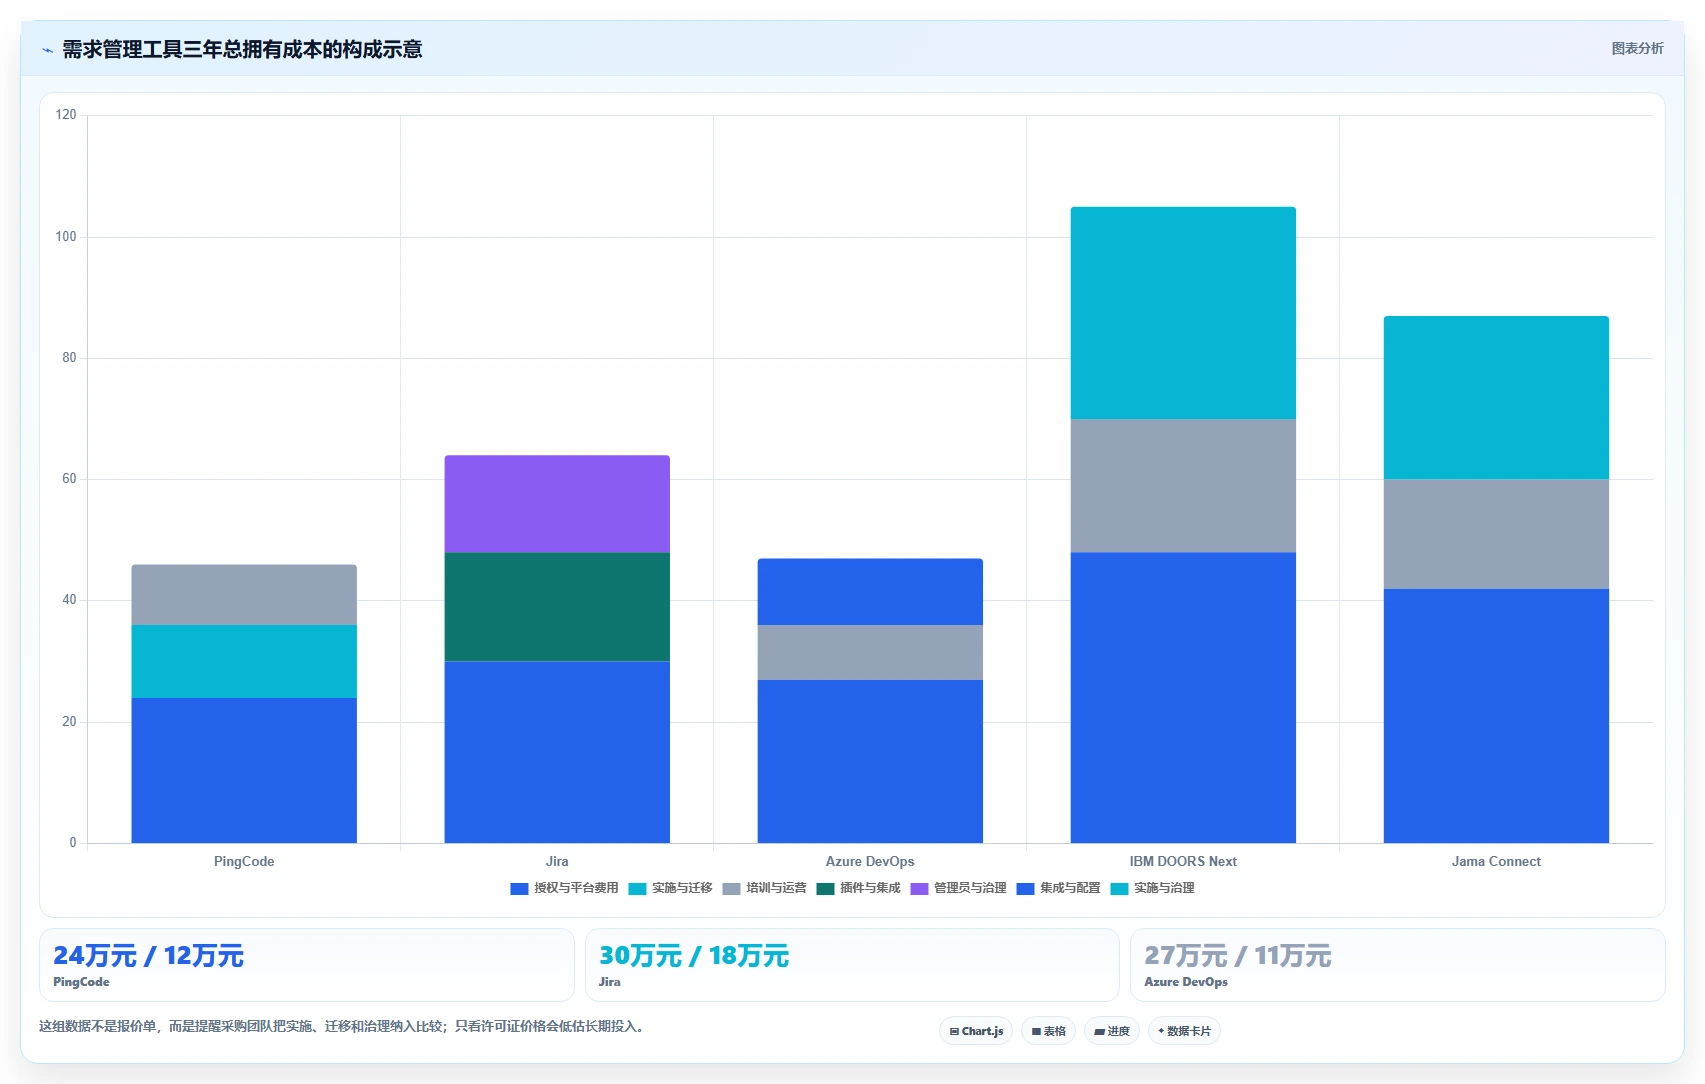The image size is (1705, 1084).
Task: Click the purple top segment of the Jira bar
Action: click(557, 504)
